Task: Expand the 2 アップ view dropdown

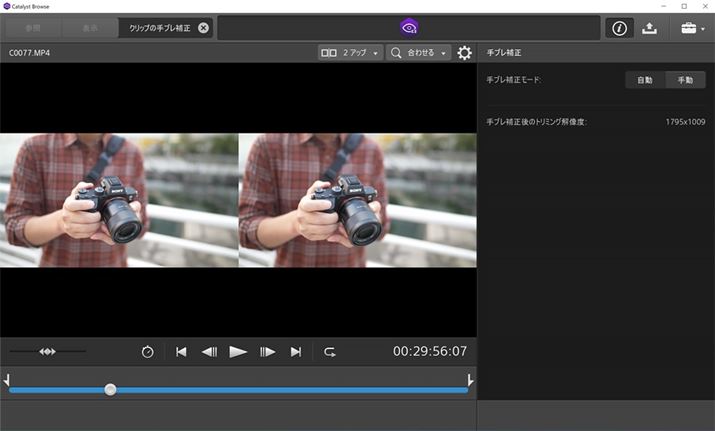Action: (350, 53)
